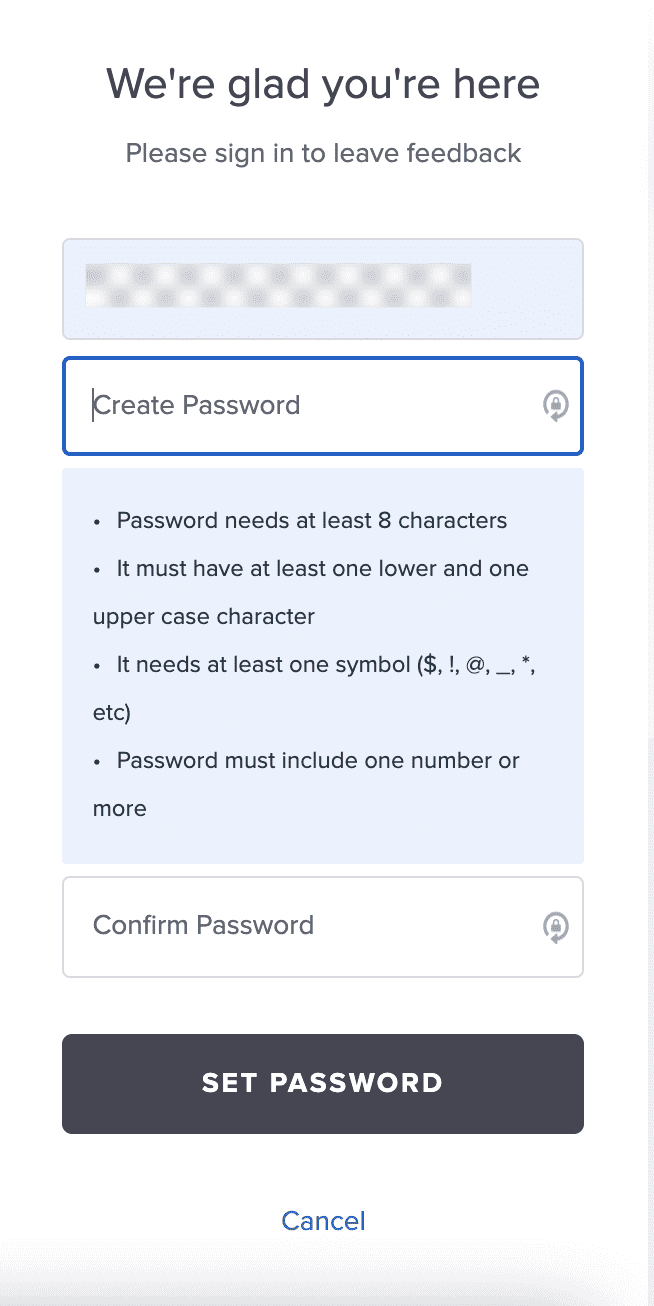
Task: Click the bullet before the number rule
Action: 97,761
